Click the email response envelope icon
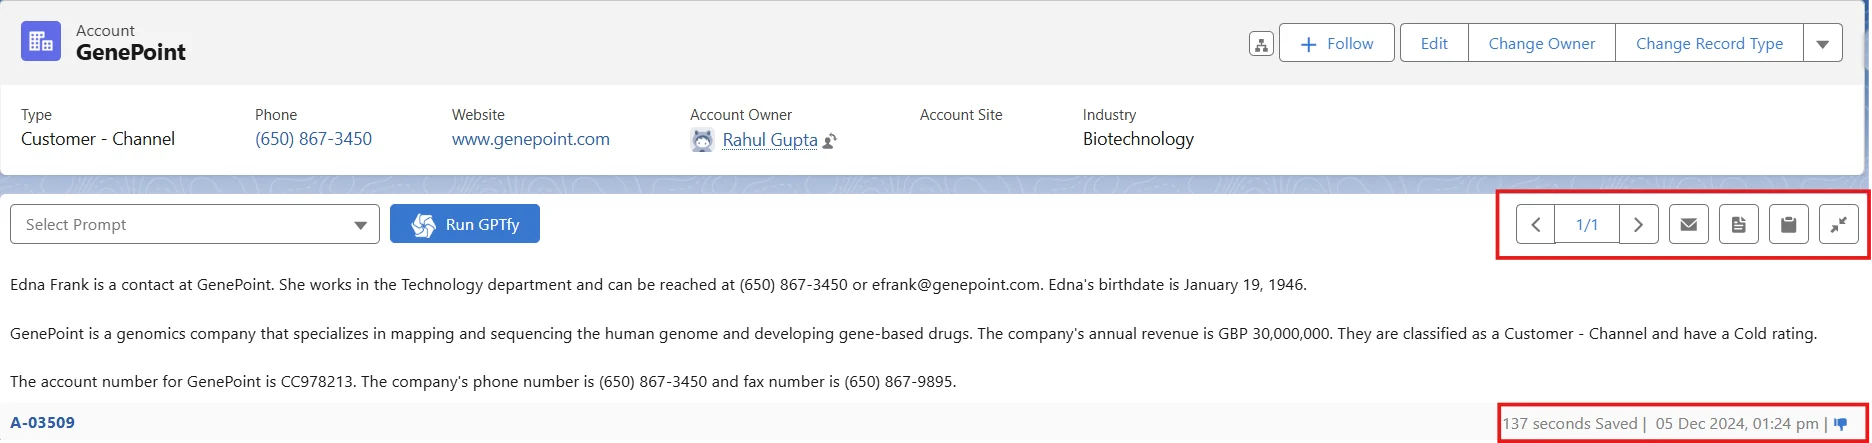 click(1689, 225)
